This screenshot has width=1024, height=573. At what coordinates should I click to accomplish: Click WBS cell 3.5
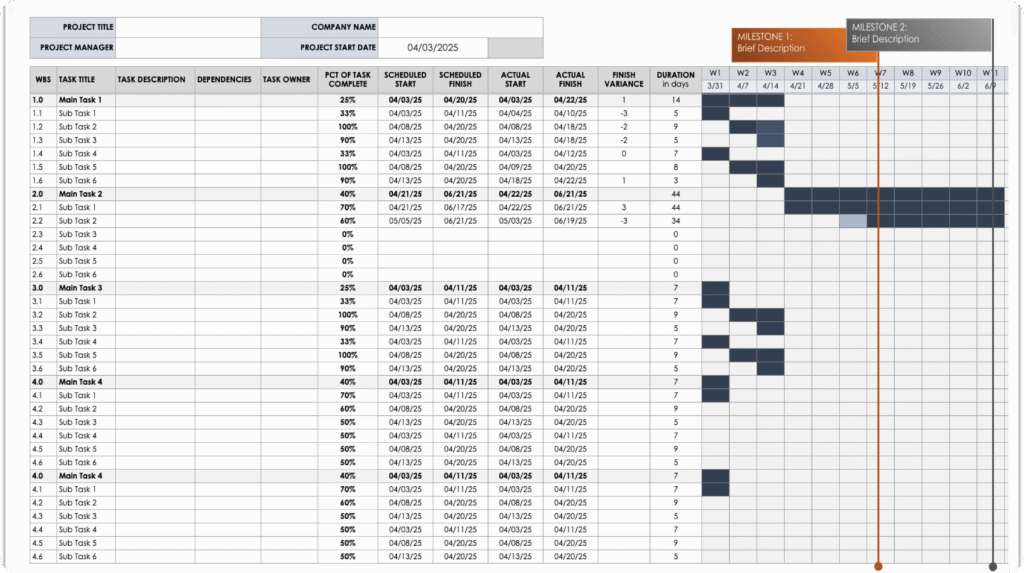(x=43, y=355)
